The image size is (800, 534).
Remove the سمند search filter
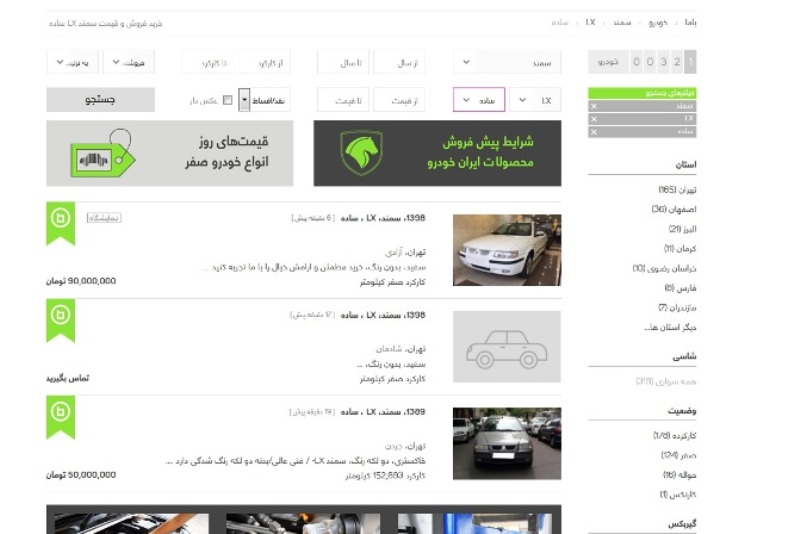tap(593, 106)
